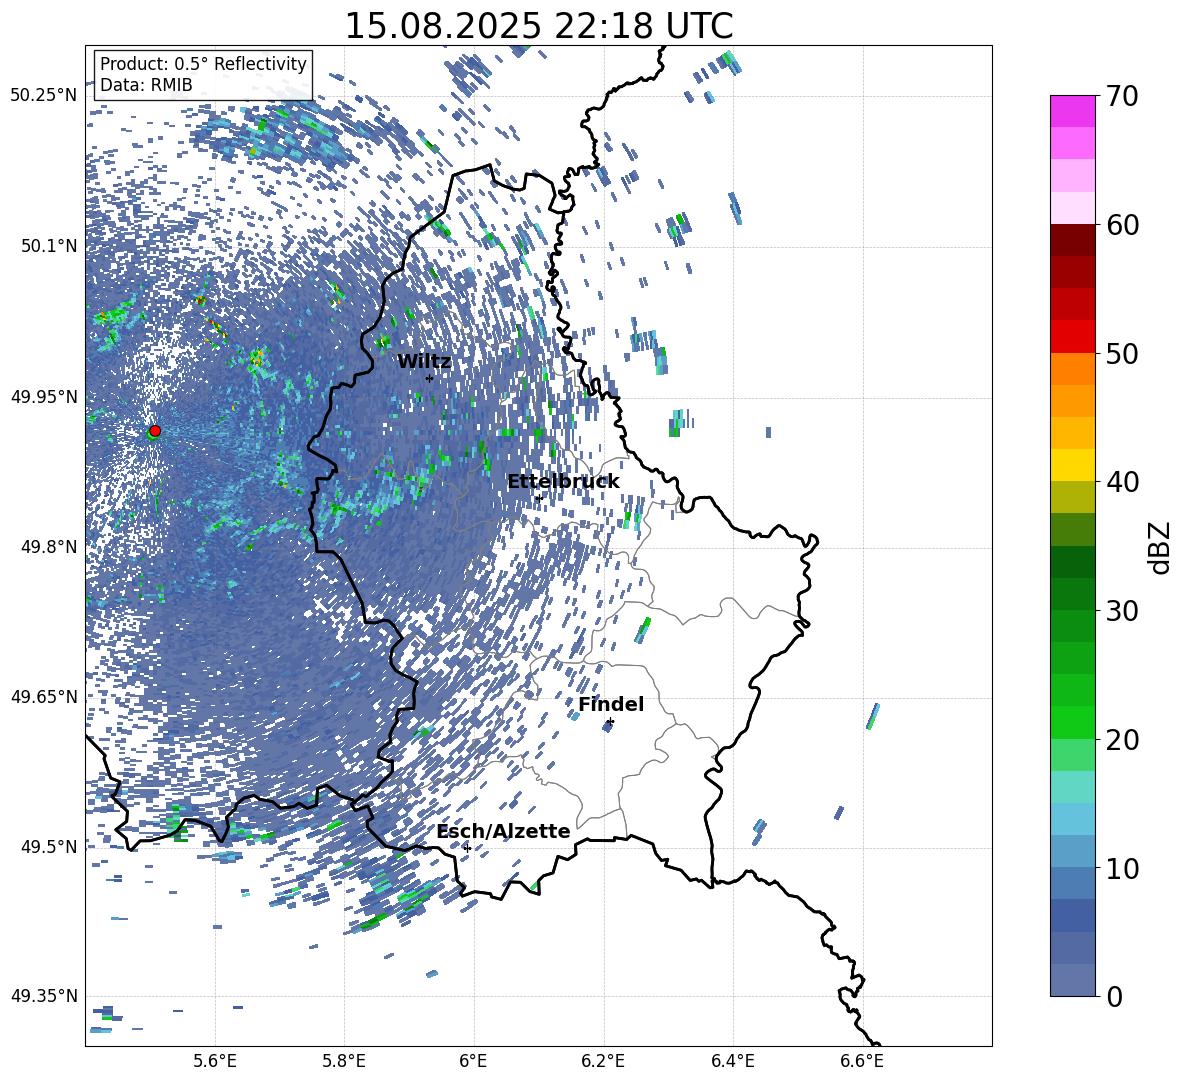Image resolution: width=1184 pixels, height=1081 pixels.
Task: Click the 5.6°E longitude label
Action: click(215, 1061)
